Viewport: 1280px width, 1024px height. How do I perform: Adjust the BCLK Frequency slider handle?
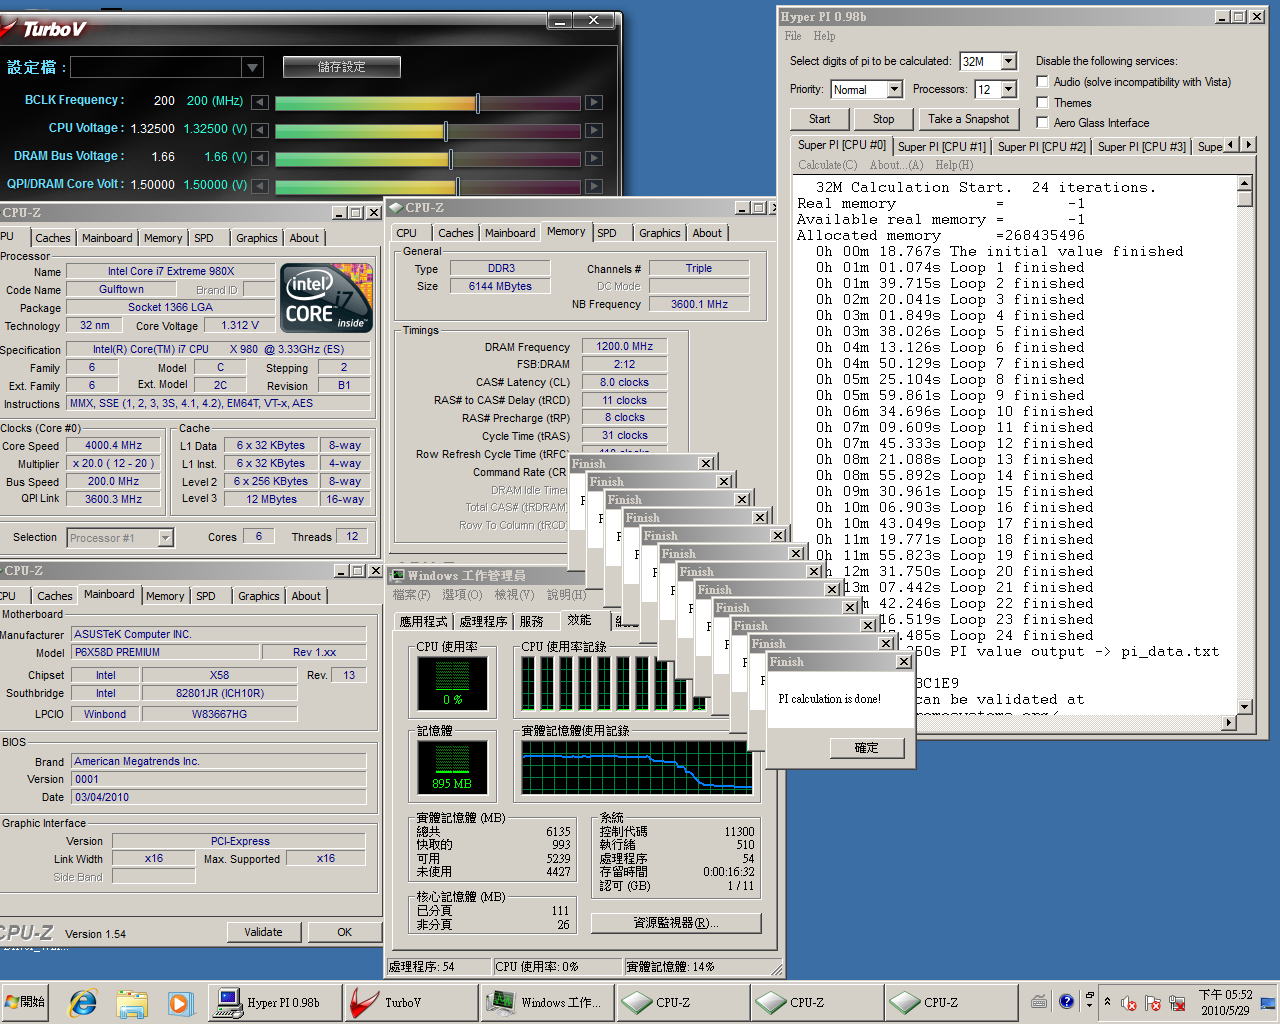pos(478,102)
